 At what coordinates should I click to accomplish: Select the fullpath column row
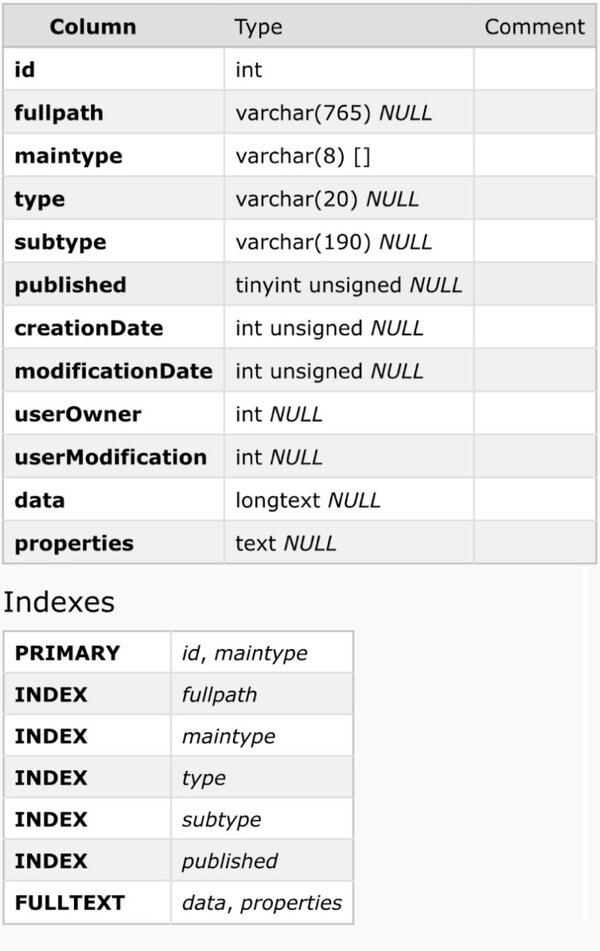[300, 113]
